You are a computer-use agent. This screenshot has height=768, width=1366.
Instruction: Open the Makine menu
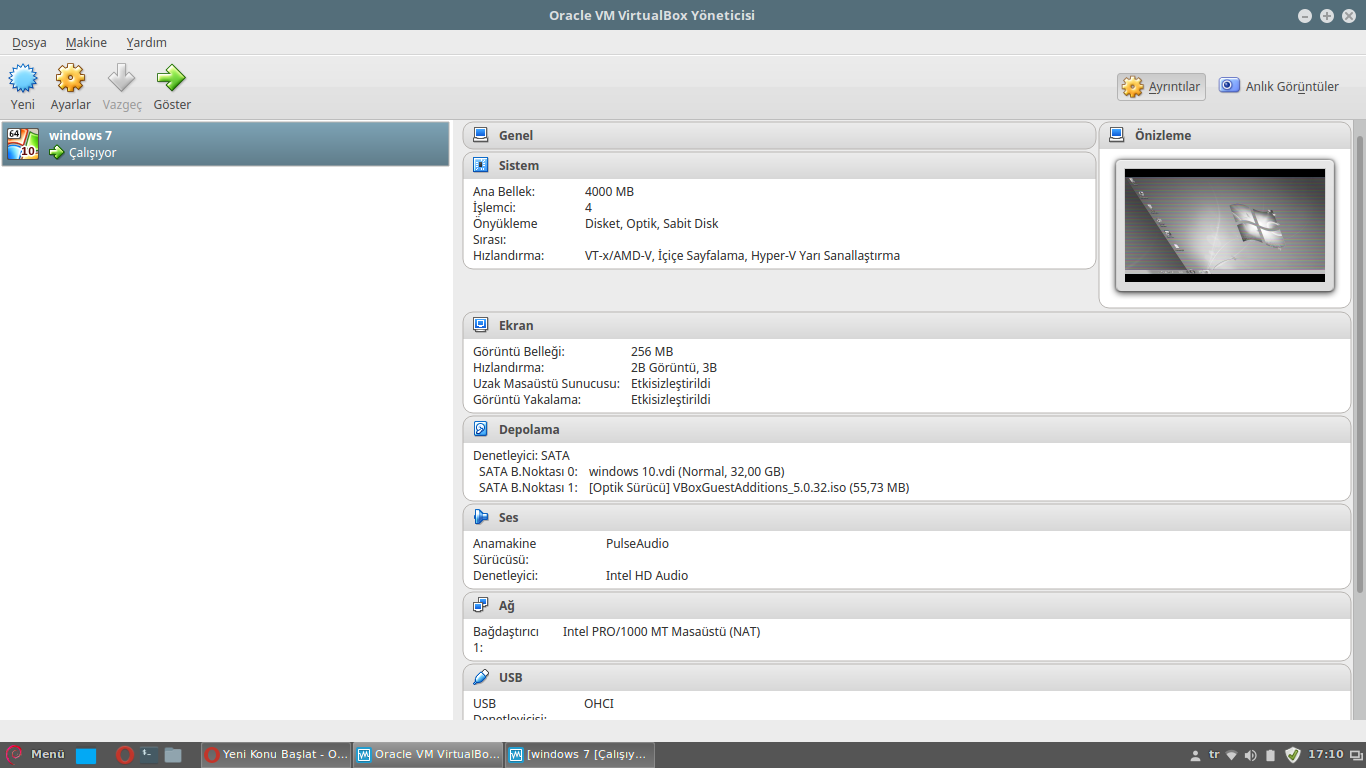pyautogui.click(x=86, y=43)
